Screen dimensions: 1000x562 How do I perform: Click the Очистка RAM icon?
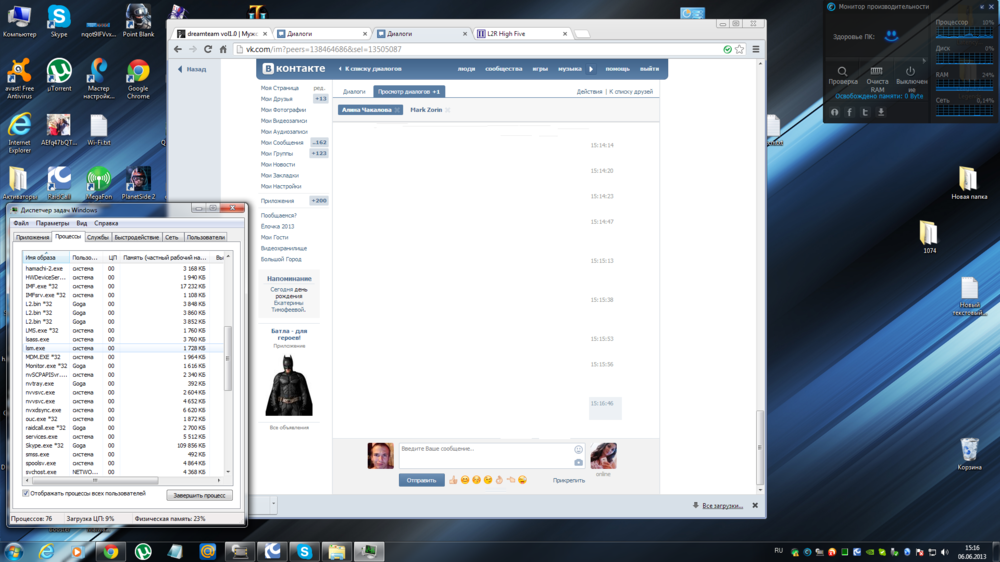(876, 72)
